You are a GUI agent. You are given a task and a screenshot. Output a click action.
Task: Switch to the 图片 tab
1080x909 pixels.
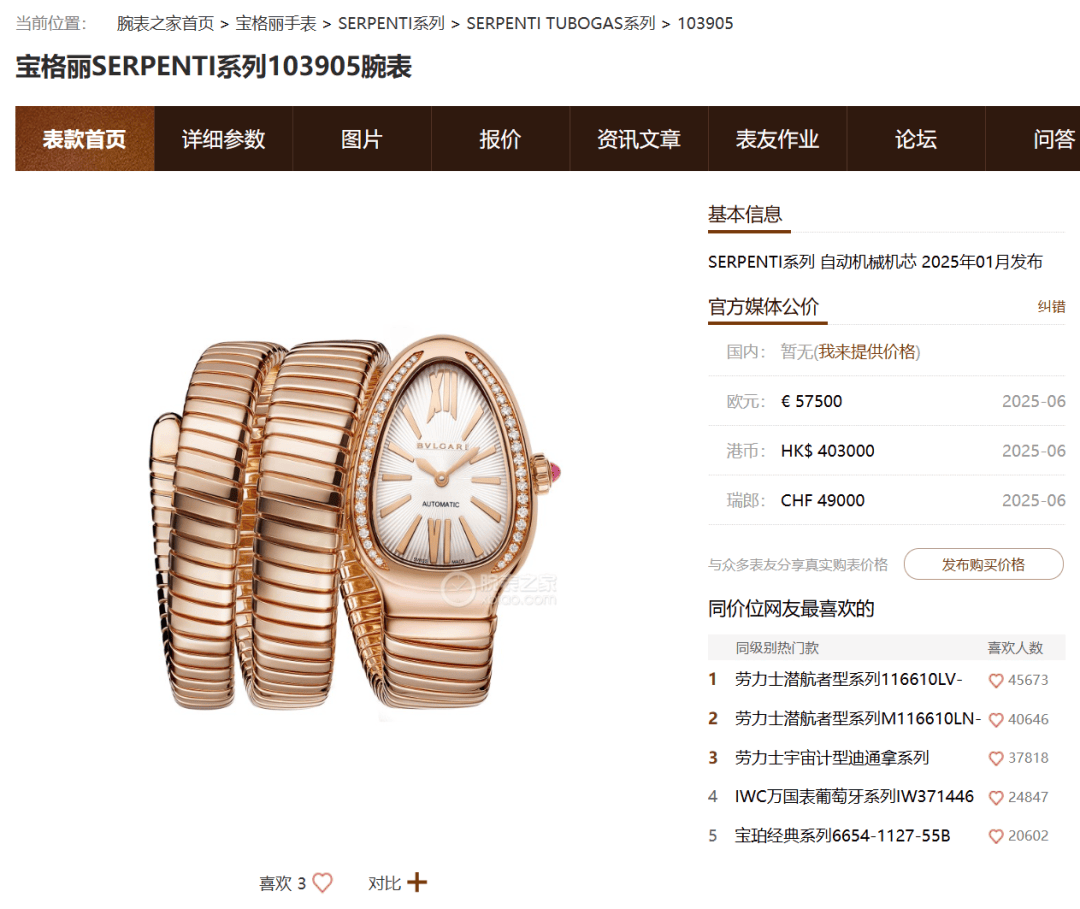(x=362, y=139)
